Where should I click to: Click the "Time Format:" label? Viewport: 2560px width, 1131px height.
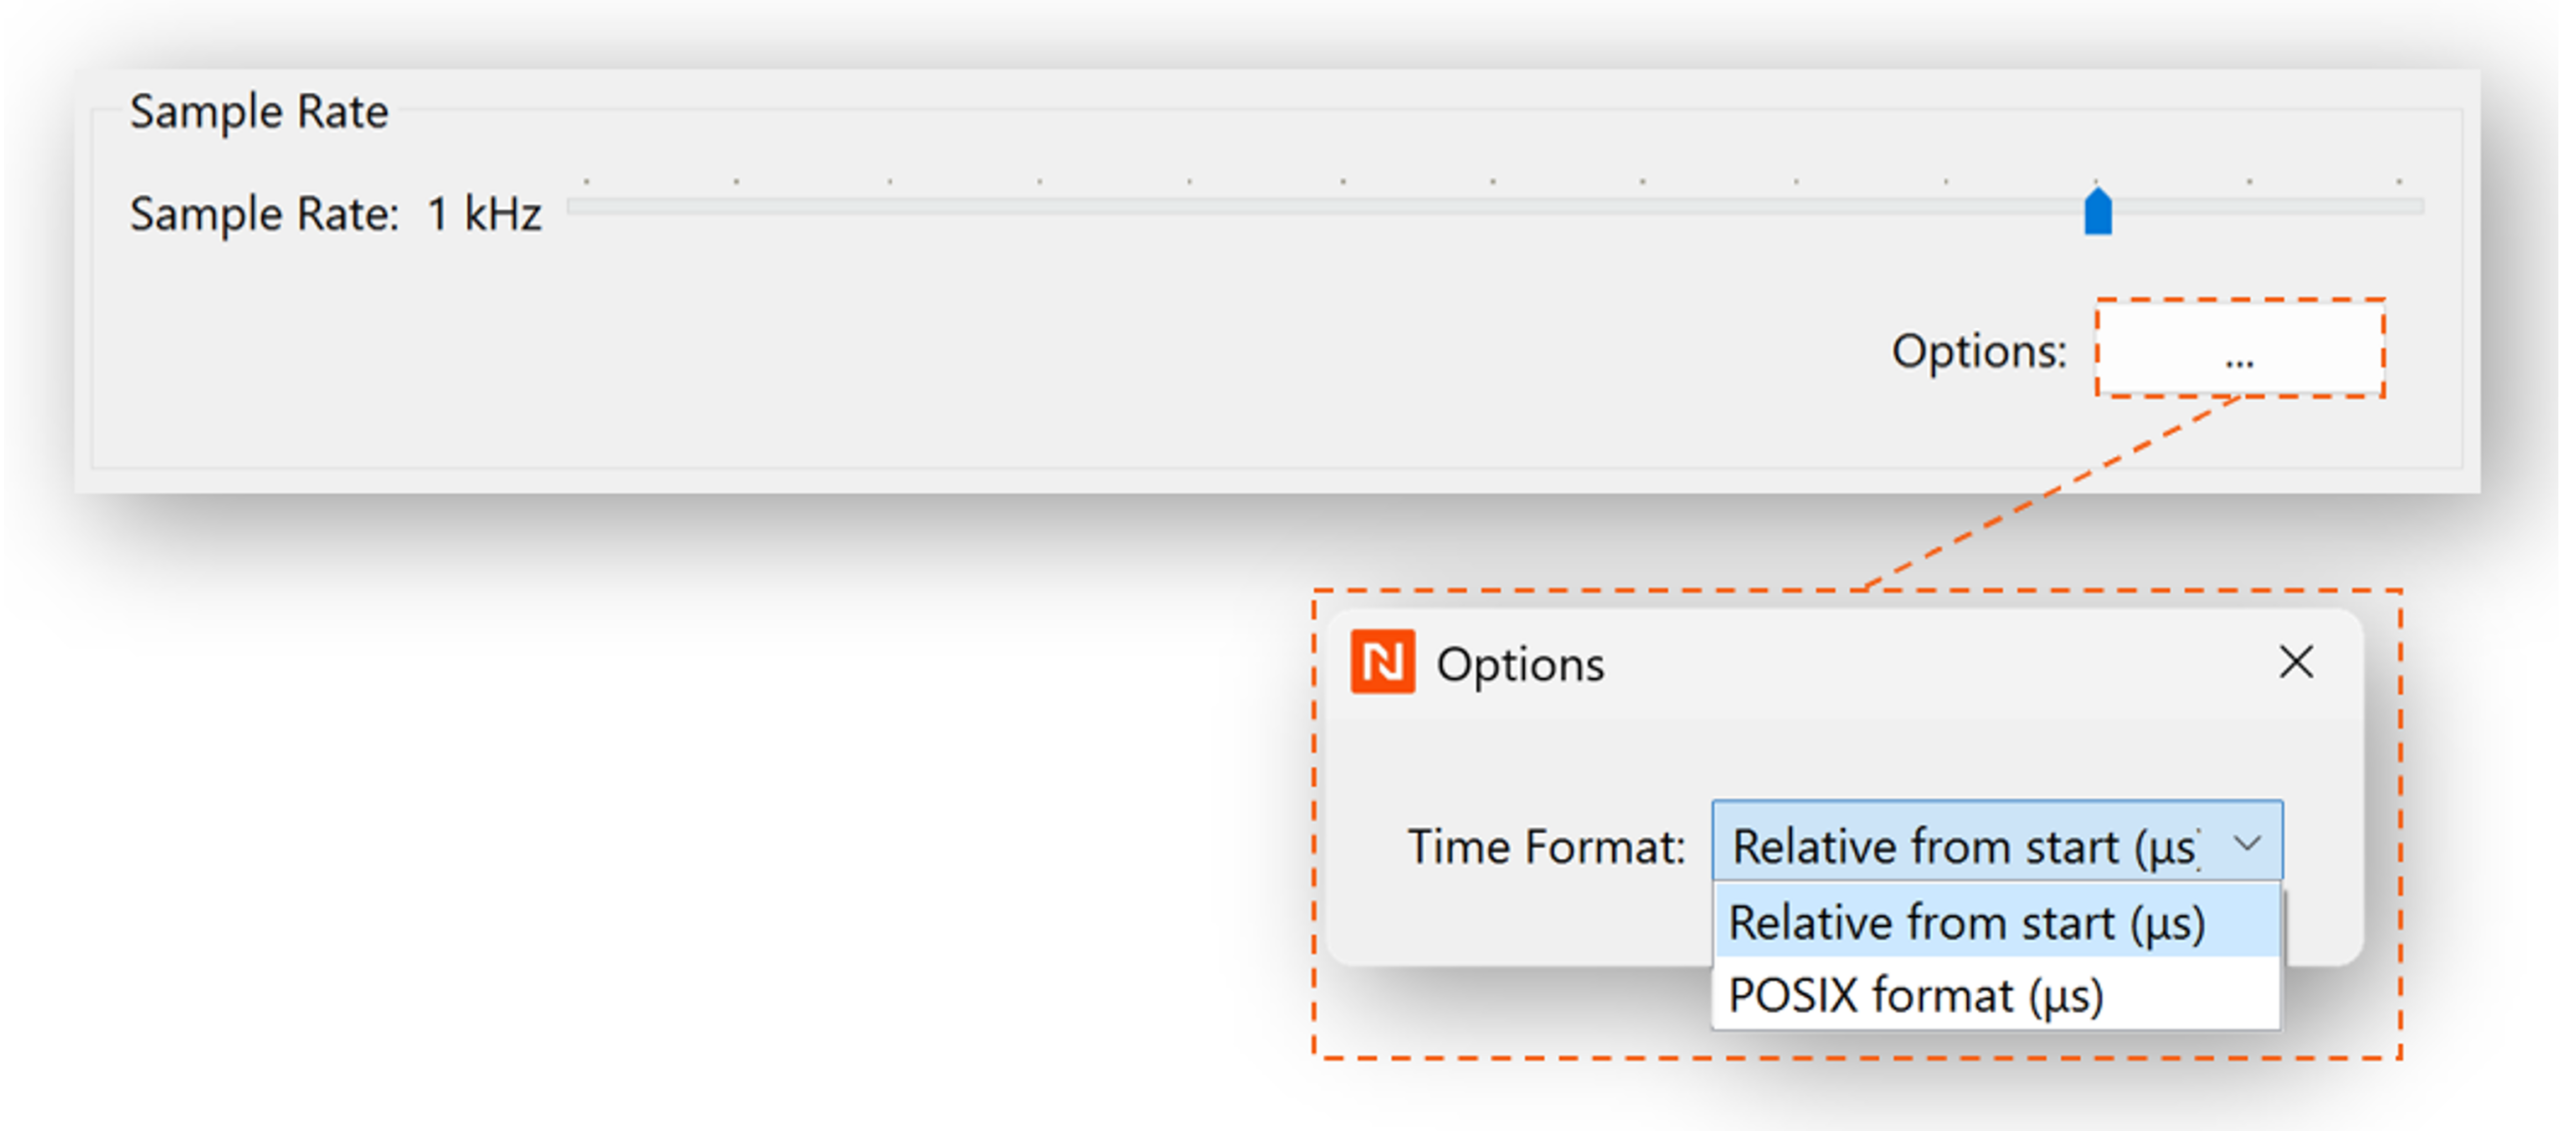[1545, 846]
